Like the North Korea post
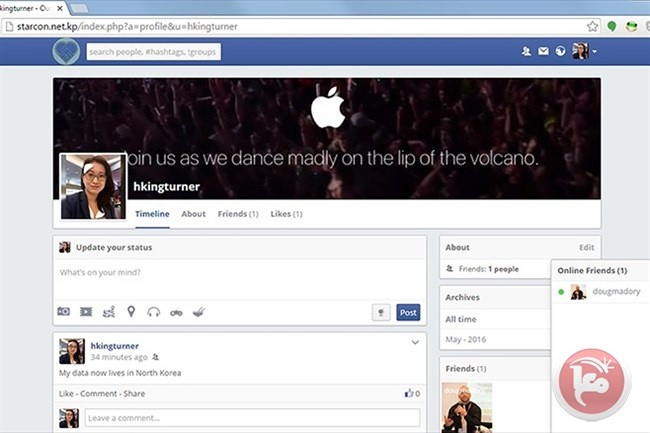This screenshot has height=433, width=650. (66, 394)
